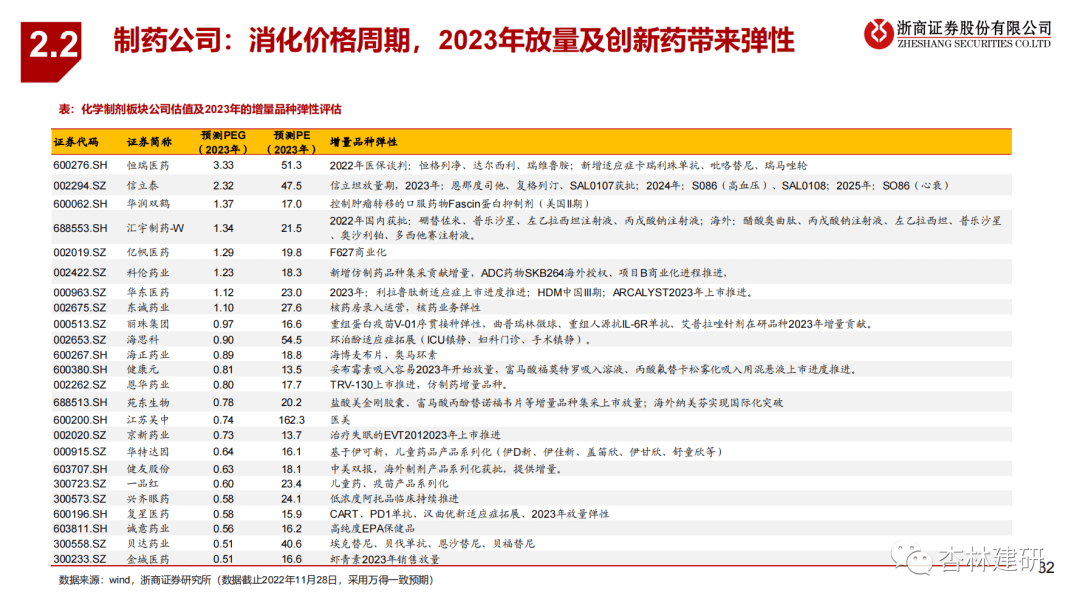Select stock code 600062.SH
The width and height of the screenshot is (1080, 607).
coord(80,204)
